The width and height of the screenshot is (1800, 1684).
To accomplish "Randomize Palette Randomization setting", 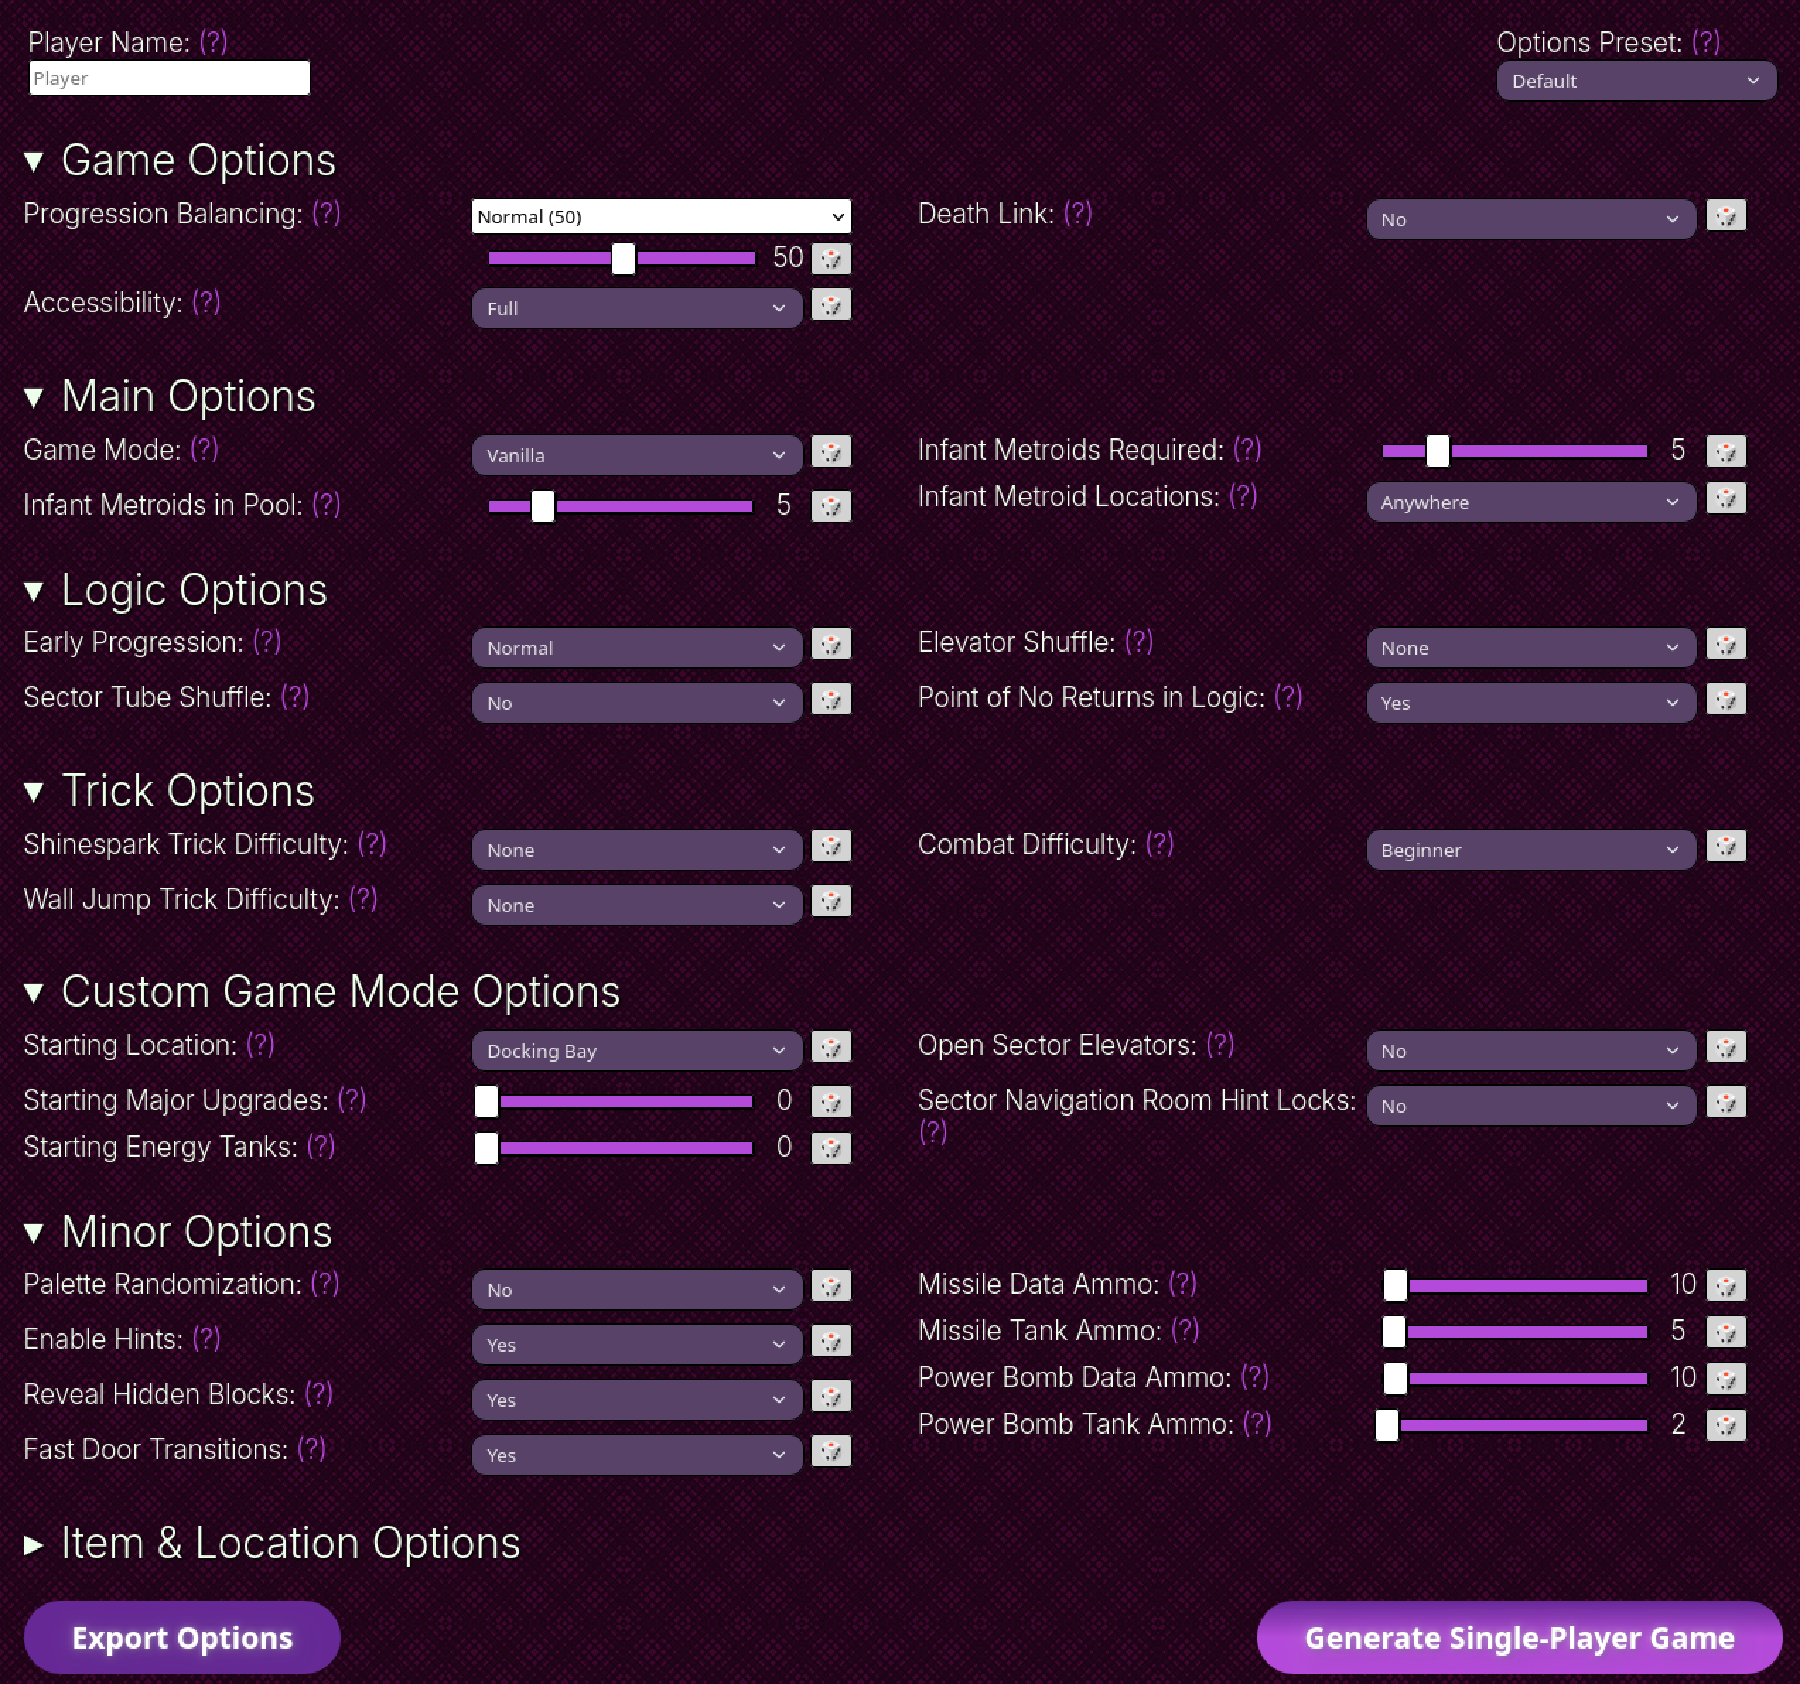I will pos(832,1287).
